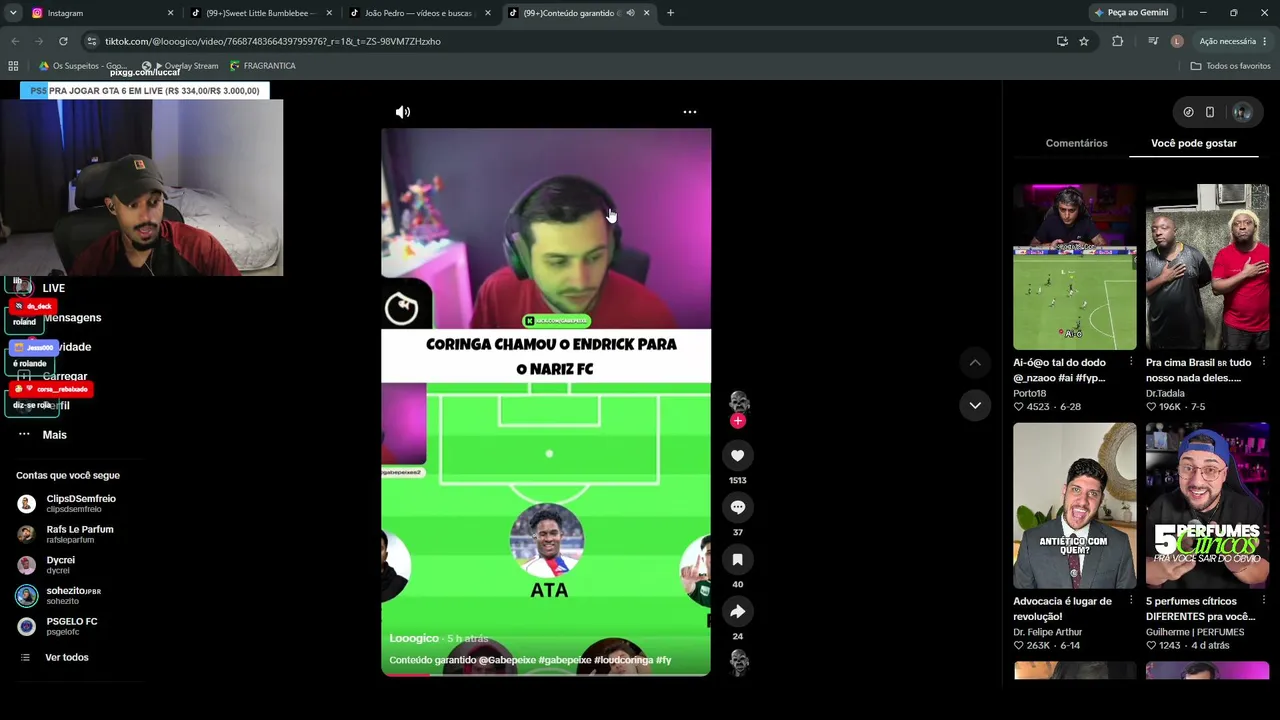Reload the current page
The width and height of the screenshot is (1280, 720).
coord(63,41)
